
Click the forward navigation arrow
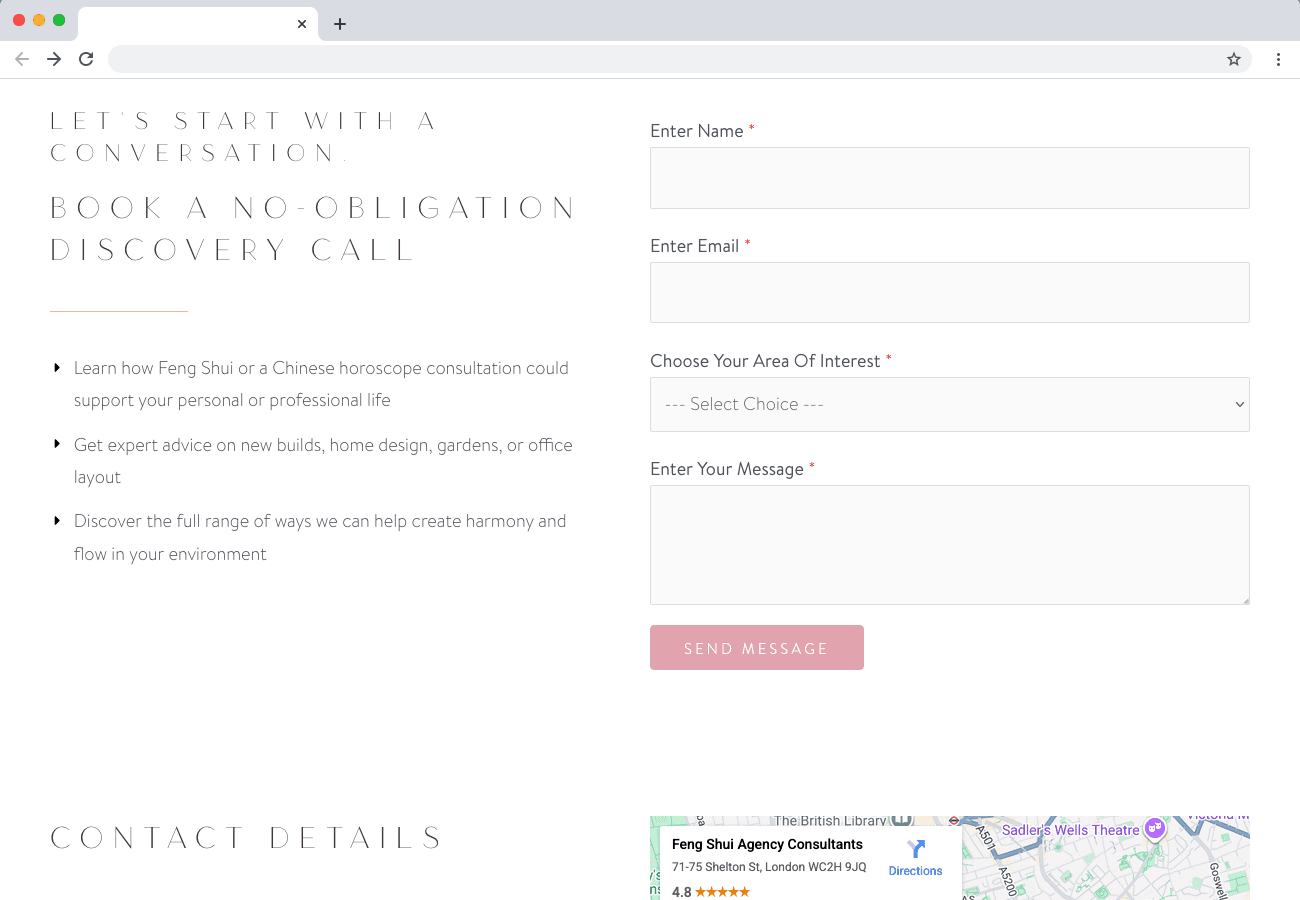pos(54,59)
